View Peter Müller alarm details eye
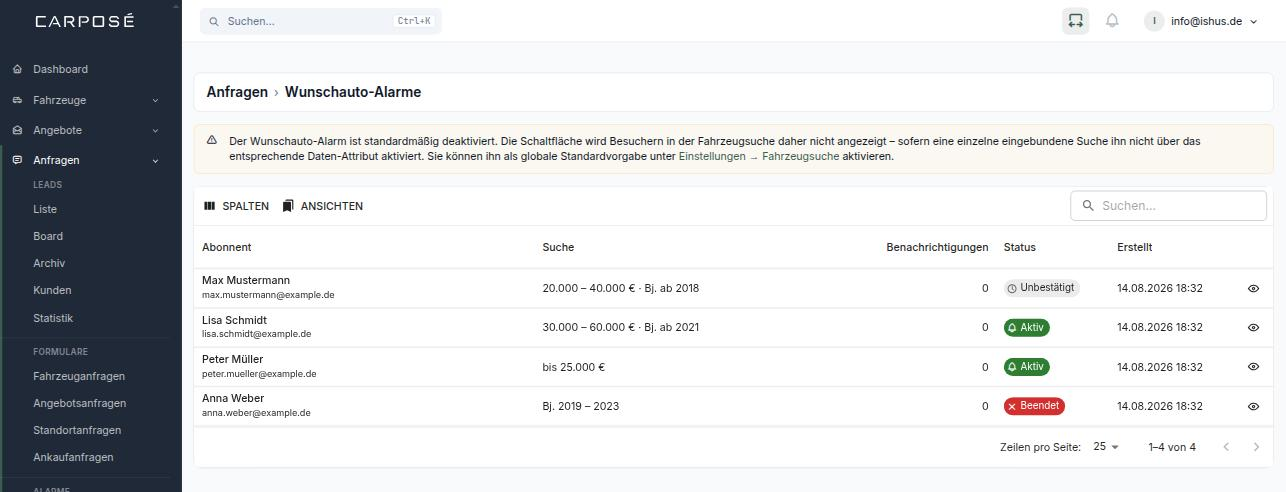Screen dimensions: 1286x492 click(1253, 367)
